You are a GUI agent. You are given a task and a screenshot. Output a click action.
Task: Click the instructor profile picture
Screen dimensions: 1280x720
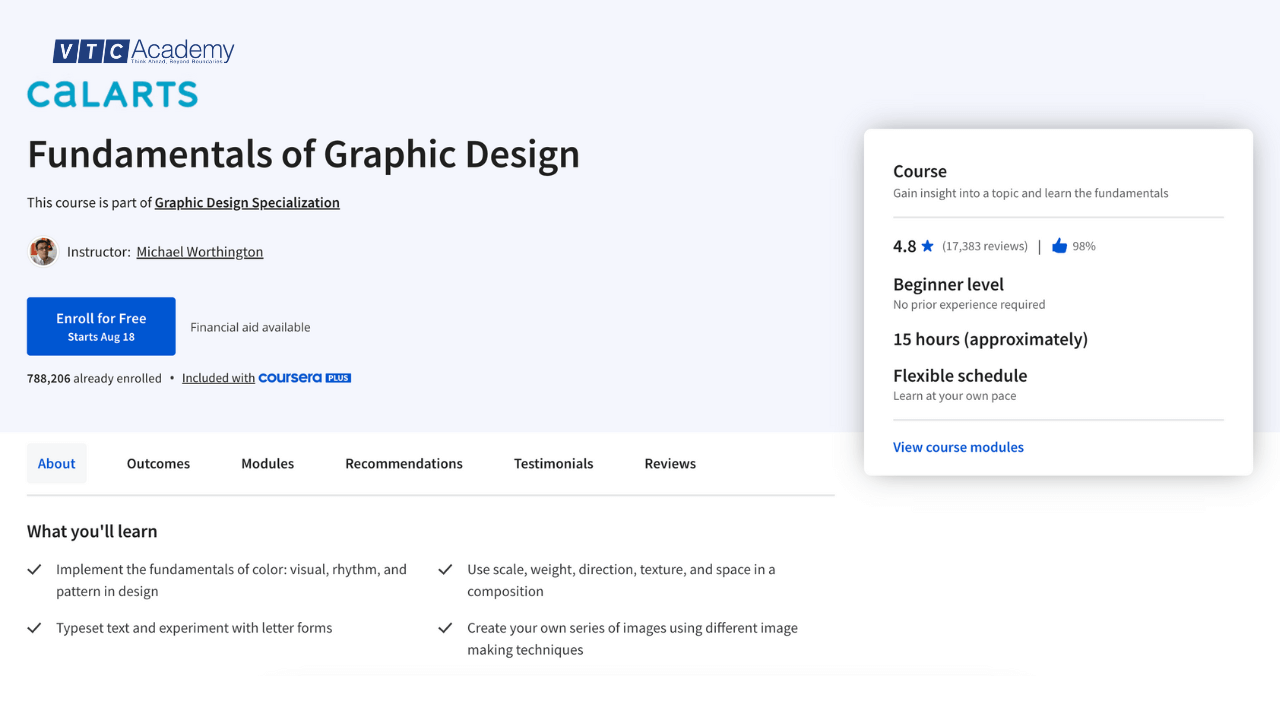click(42, 251)
